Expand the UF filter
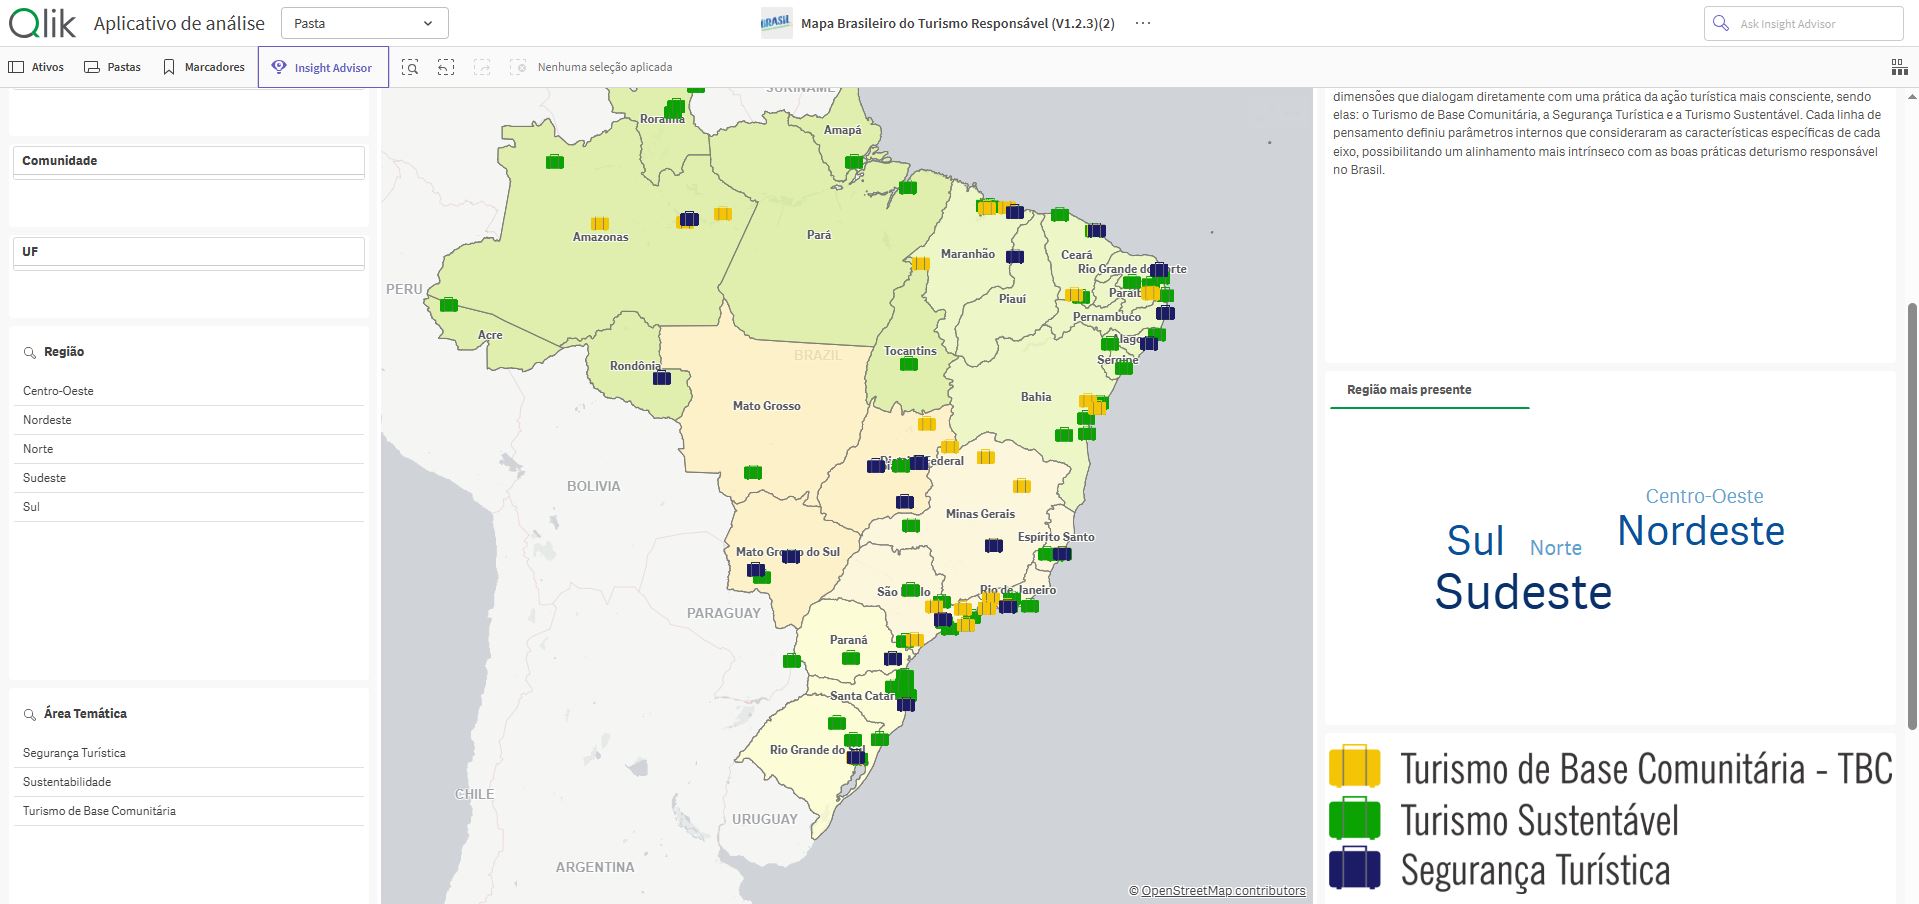 (x=188, y=252)
